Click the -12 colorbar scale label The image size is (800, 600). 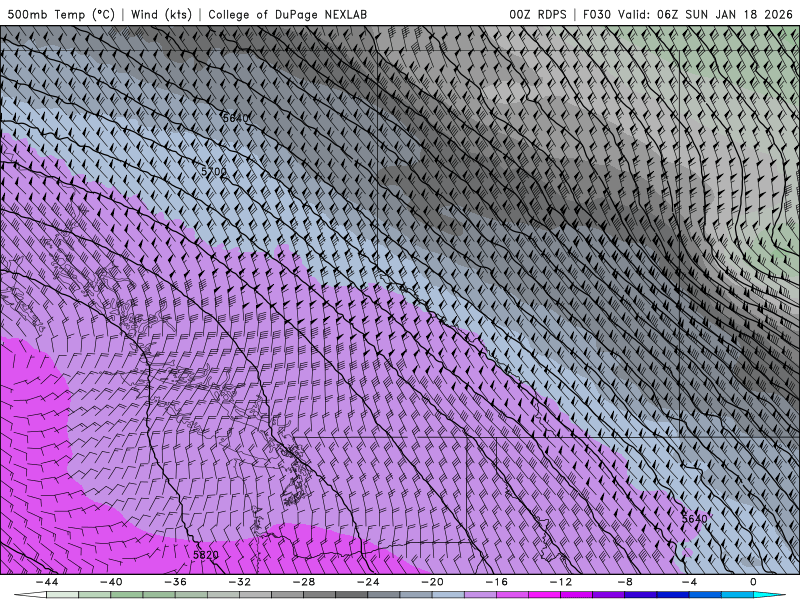tap(561, 582)
